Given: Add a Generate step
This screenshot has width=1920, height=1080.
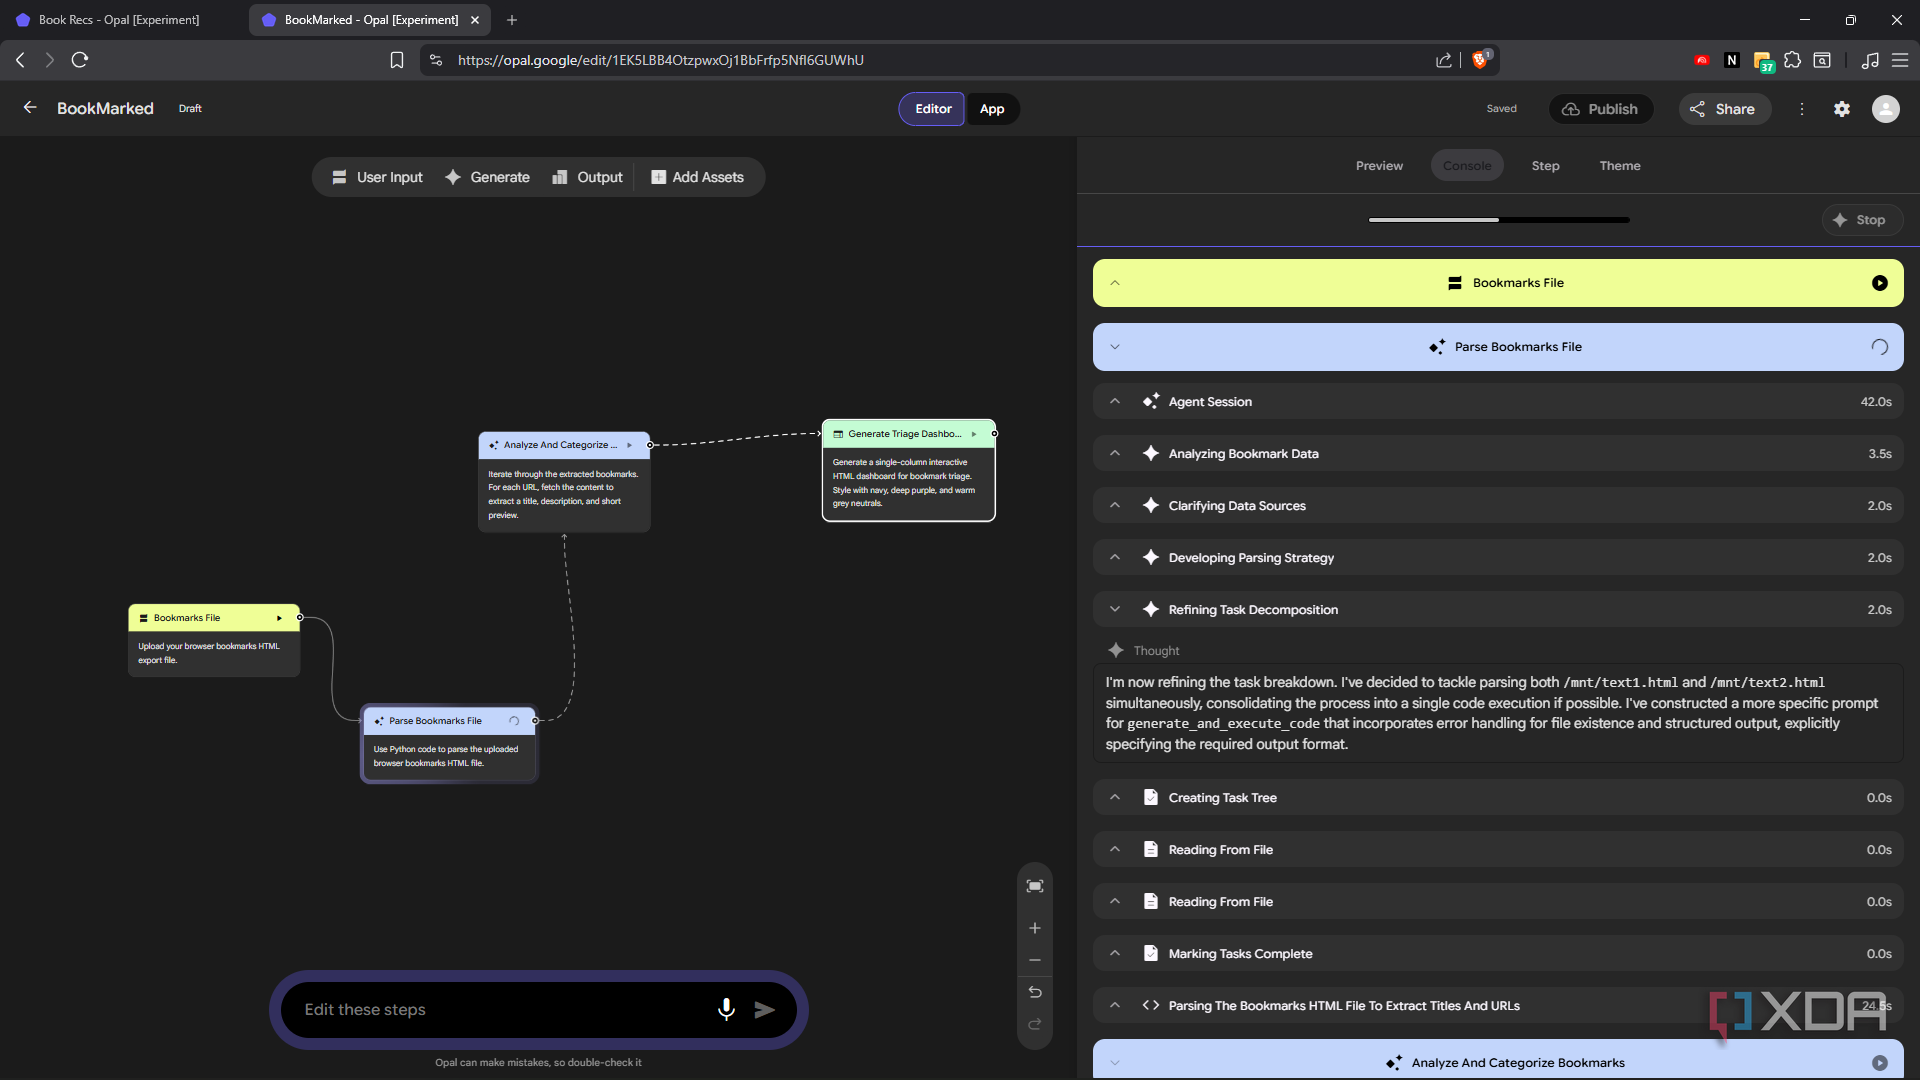Looking at the screenshot, I should tap(487, 177).
